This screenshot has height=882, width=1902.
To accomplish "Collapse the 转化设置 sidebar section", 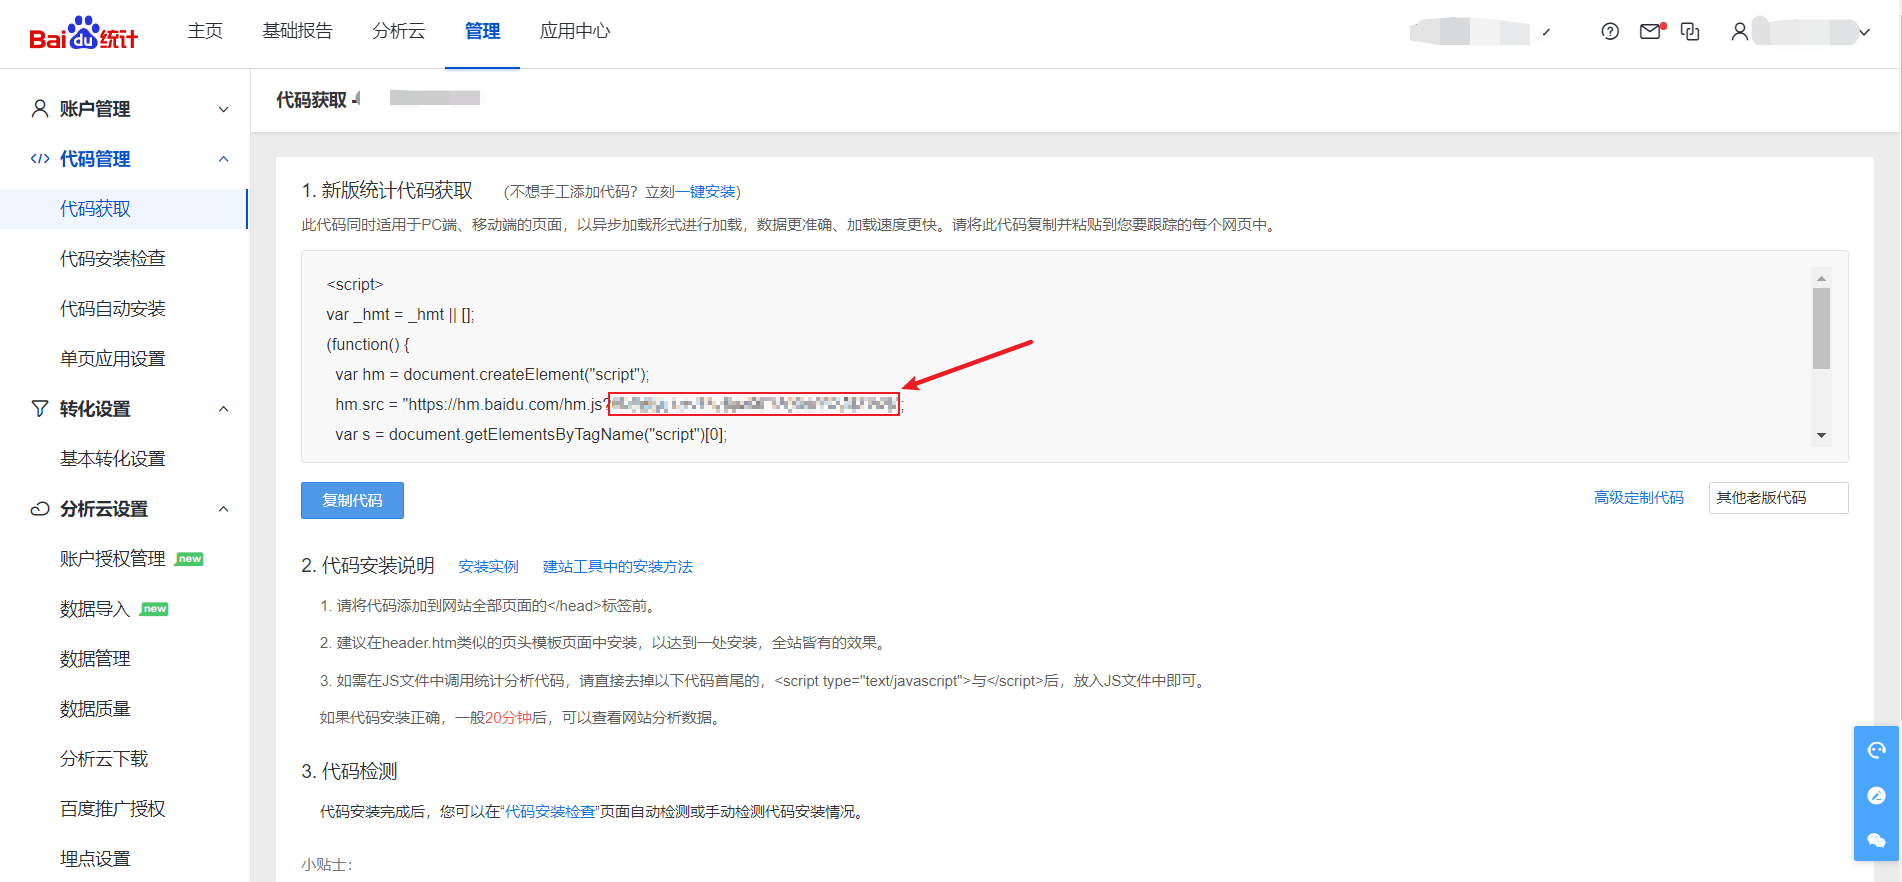I will (223, 409).
